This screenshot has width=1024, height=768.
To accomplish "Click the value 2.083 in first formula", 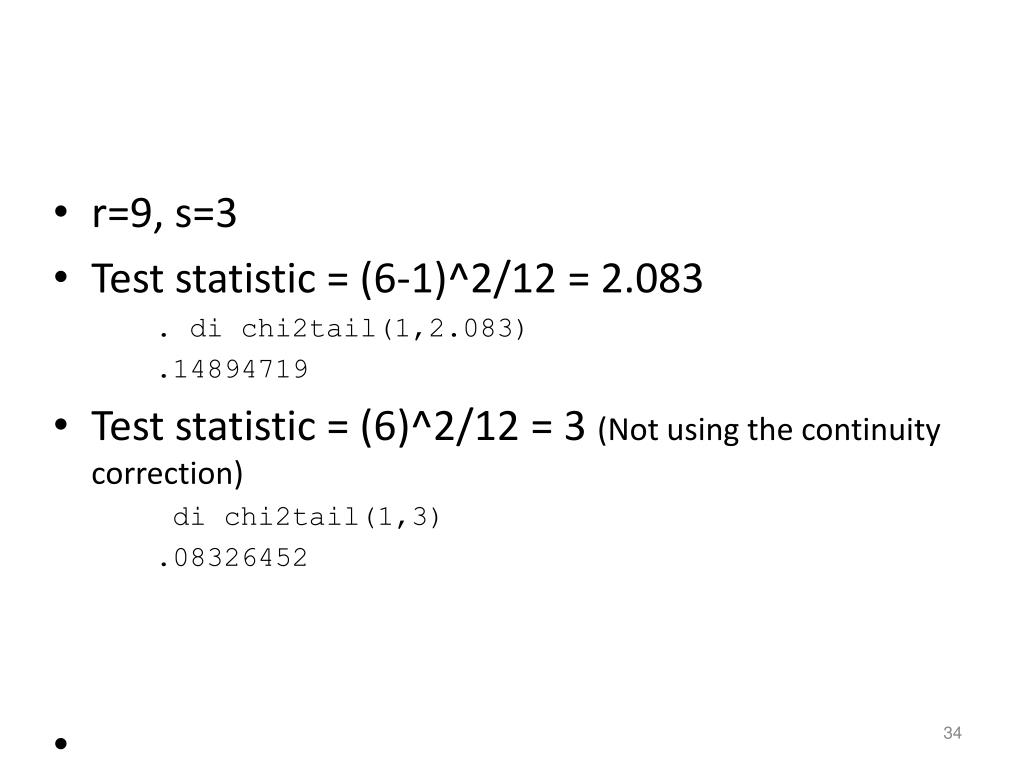I will pos(652,279).
